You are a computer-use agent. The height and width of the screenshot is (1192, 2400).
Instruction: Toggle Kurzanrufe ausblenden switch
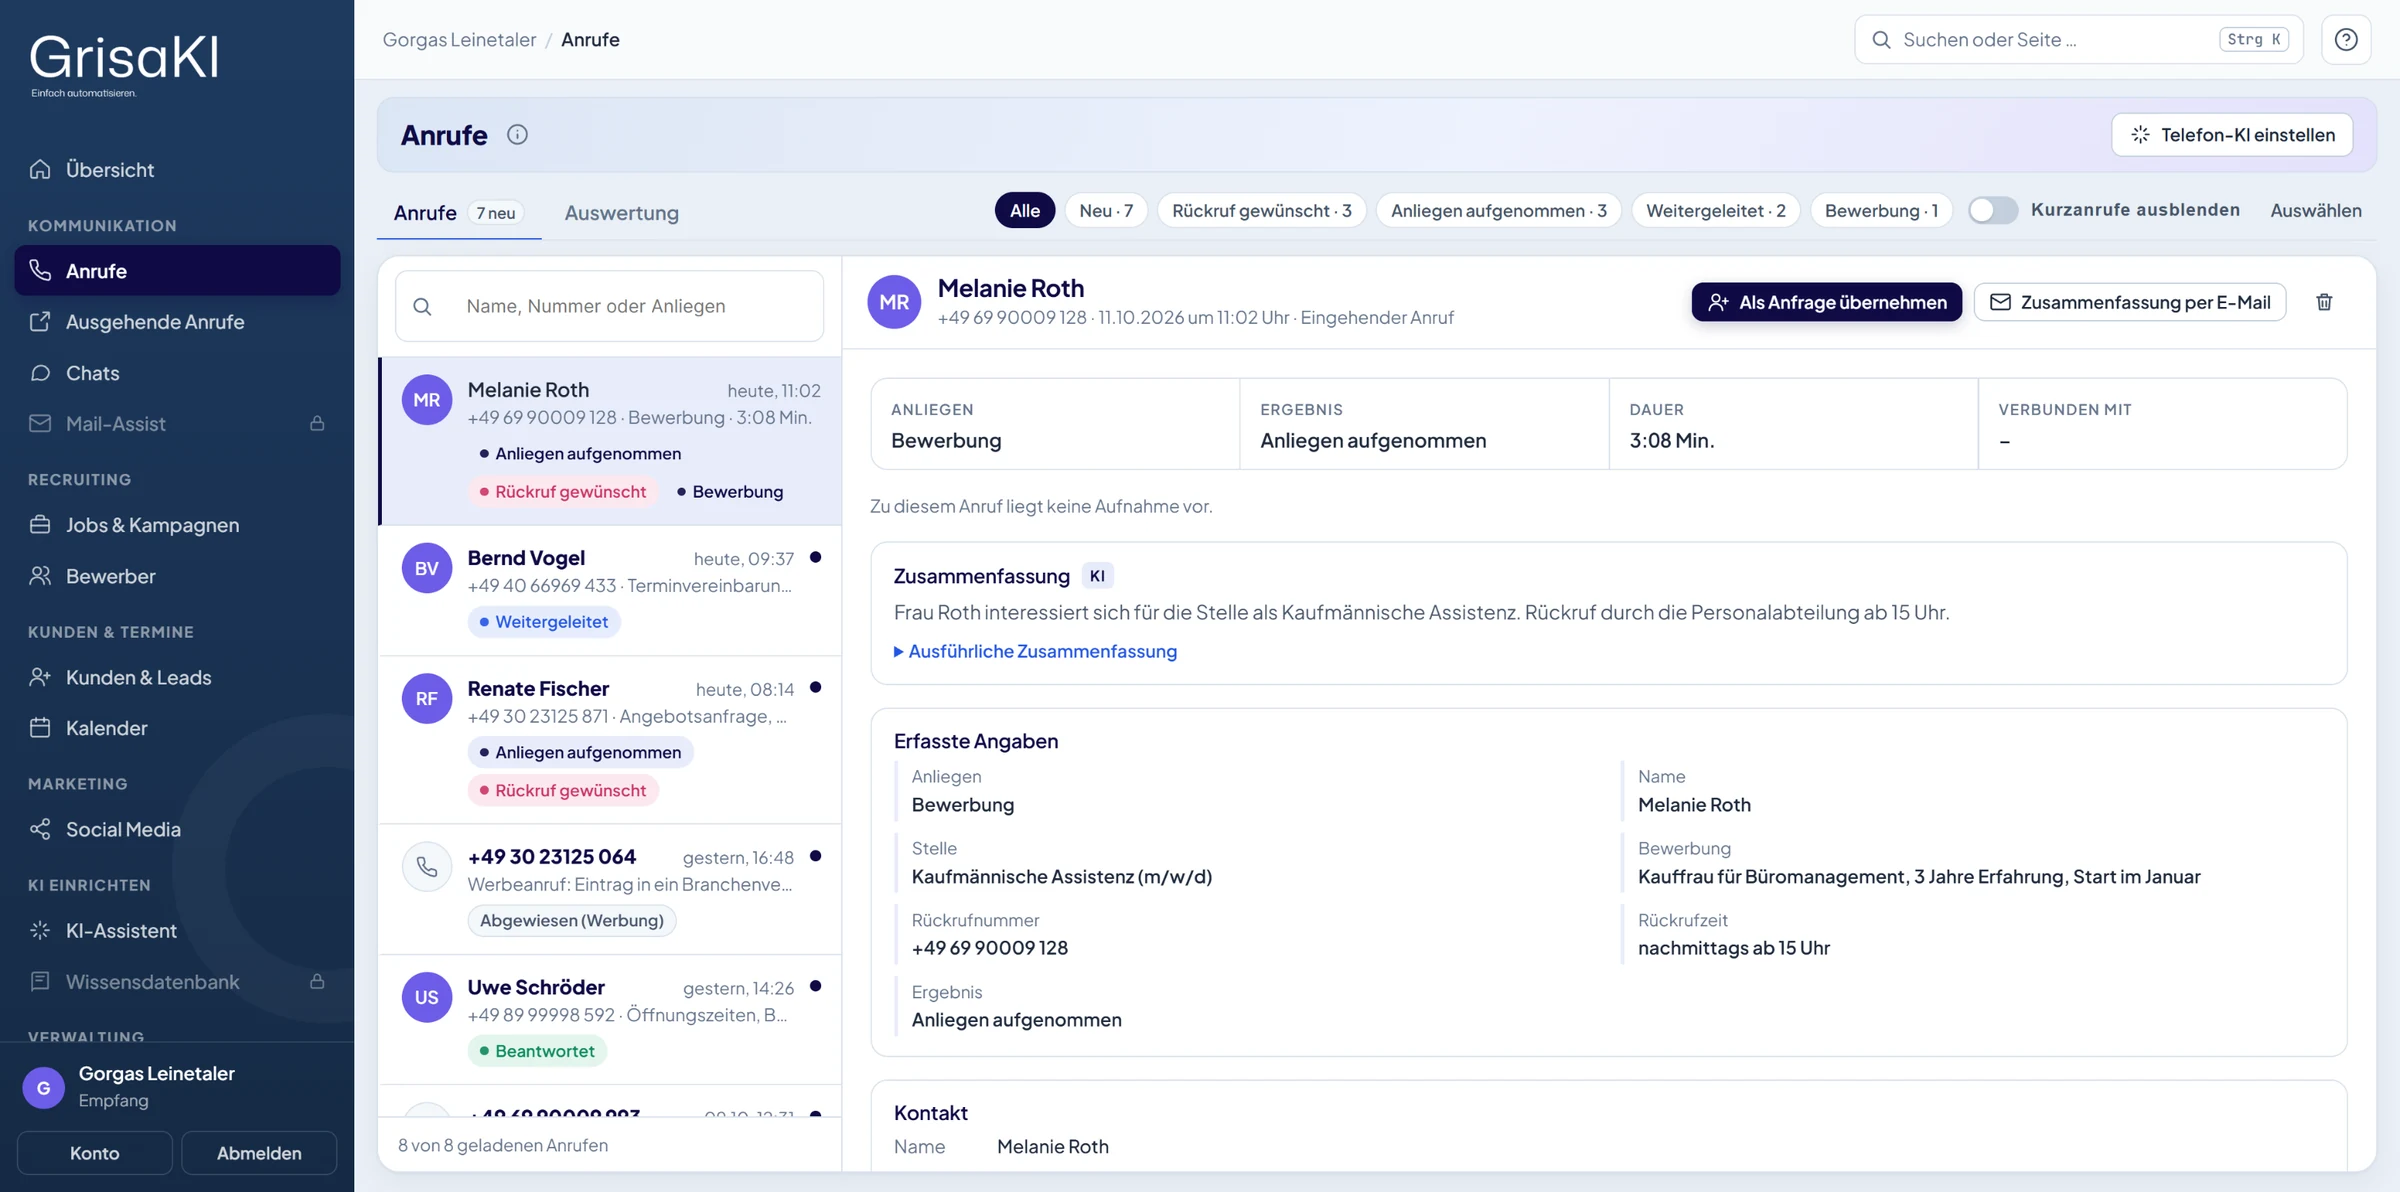click(1992, 210)
